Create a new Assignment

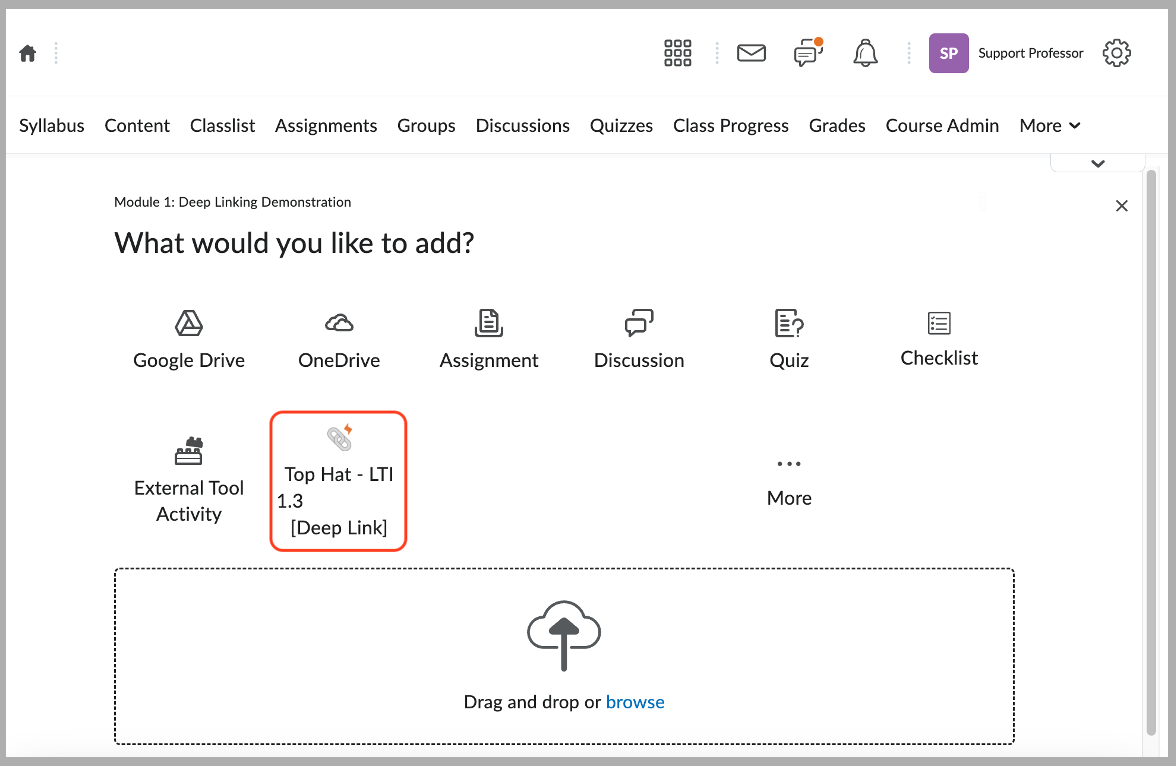point(489,338)
